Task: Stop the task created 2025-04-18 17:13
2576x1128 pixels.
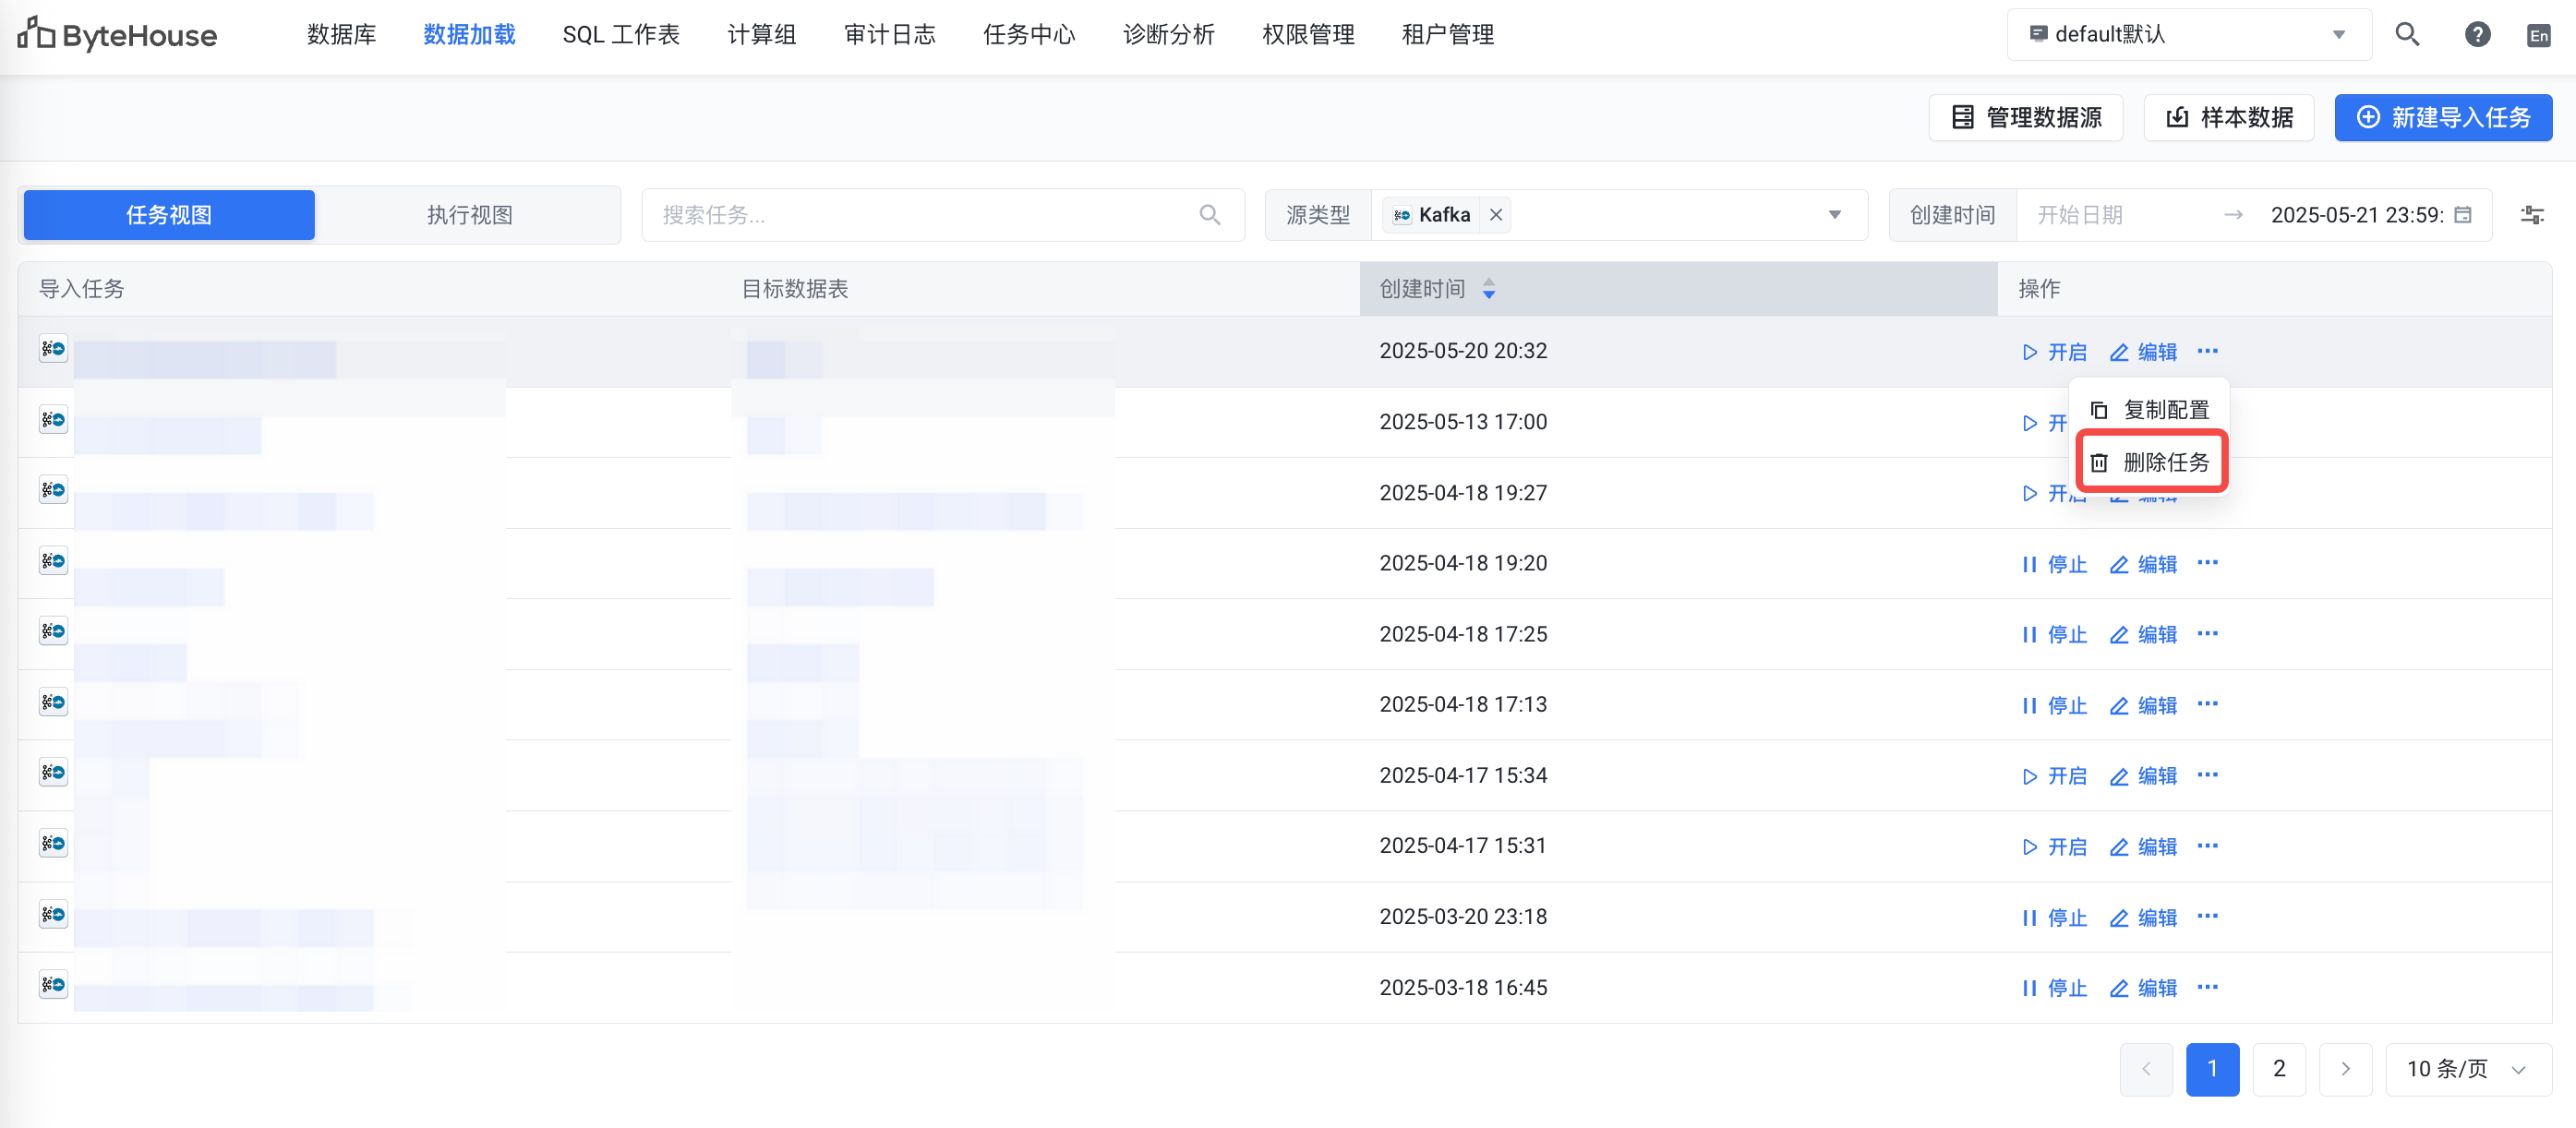Action: pyautogui.click(x=2054, y=705)
